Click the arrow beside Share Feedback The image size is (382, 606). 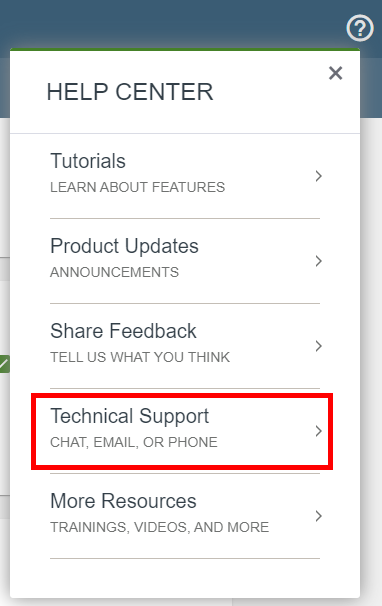pos(318,346)
